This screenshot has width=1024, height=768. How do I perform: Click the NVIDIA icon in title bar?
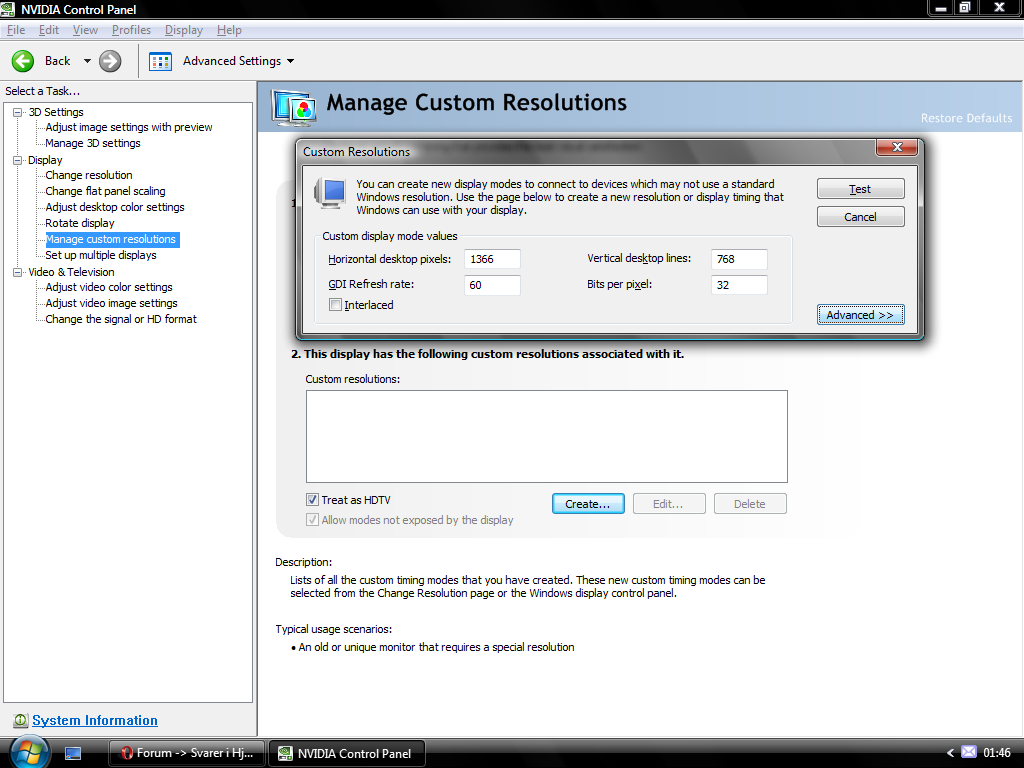(8, 9)
